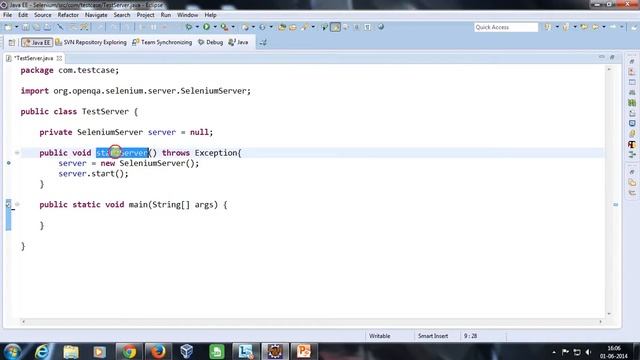Image resolution: width=640 pixels, height=360 pixels.
Task: Open PowerPoint from taskbar
Action: coord(303,351)
